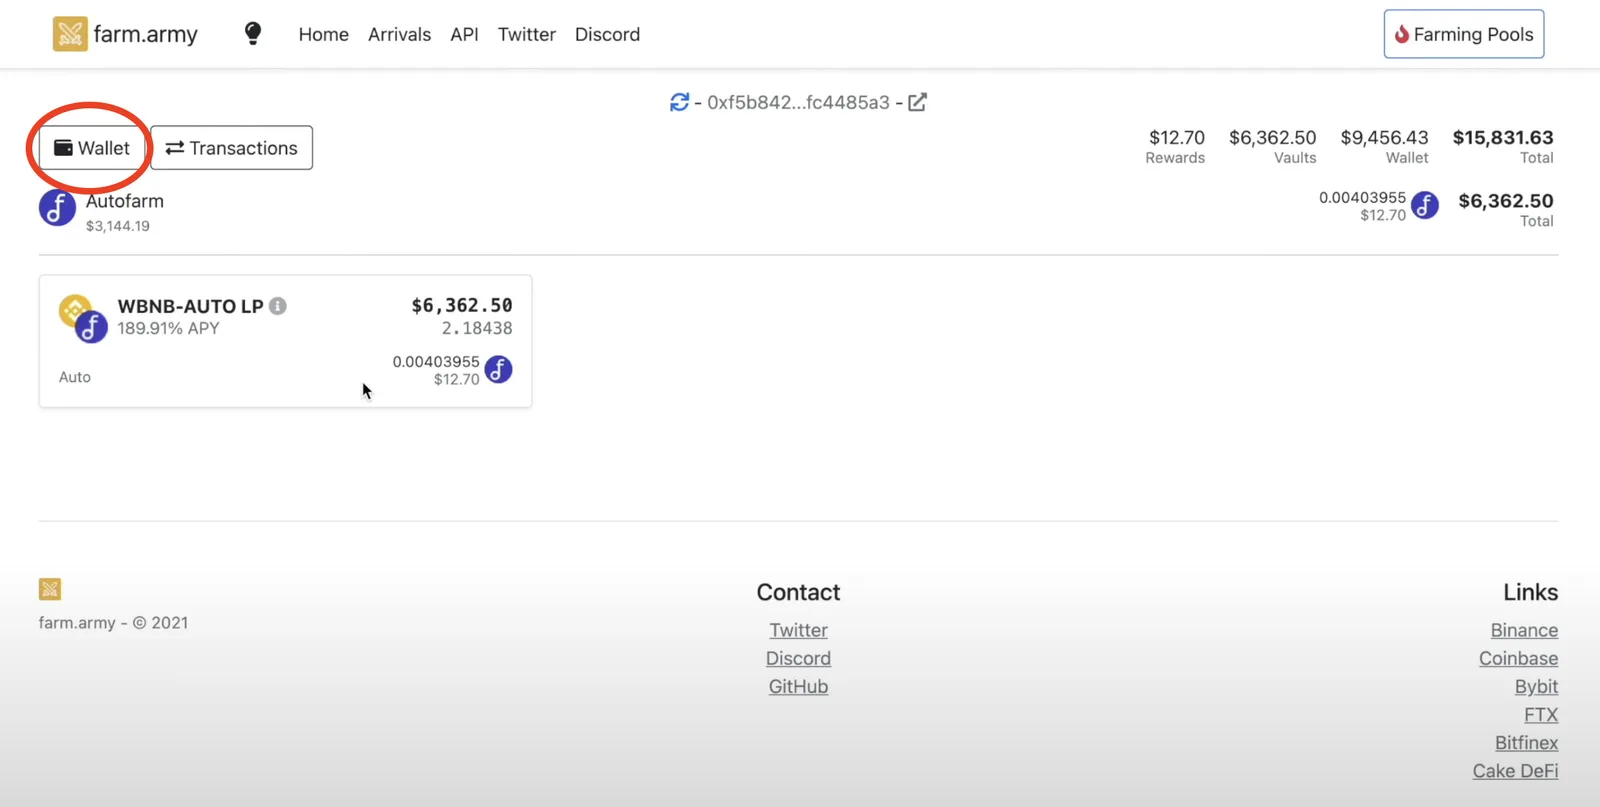Click the farm.army brand name

pos(146,34)
